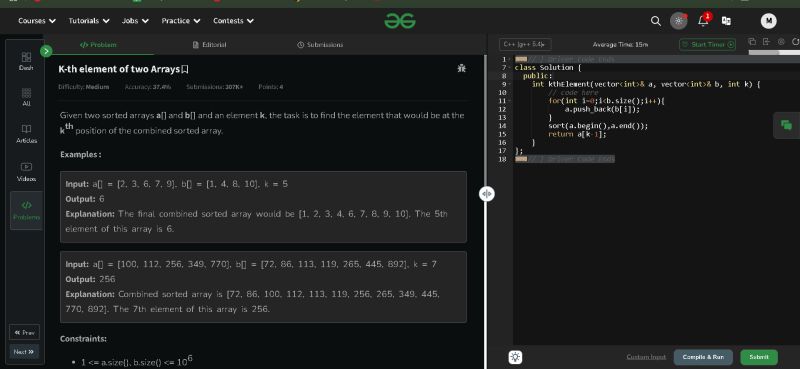Switch to the Editorial tab
This screenshot has width=800, height=369.
click(210, 45)
